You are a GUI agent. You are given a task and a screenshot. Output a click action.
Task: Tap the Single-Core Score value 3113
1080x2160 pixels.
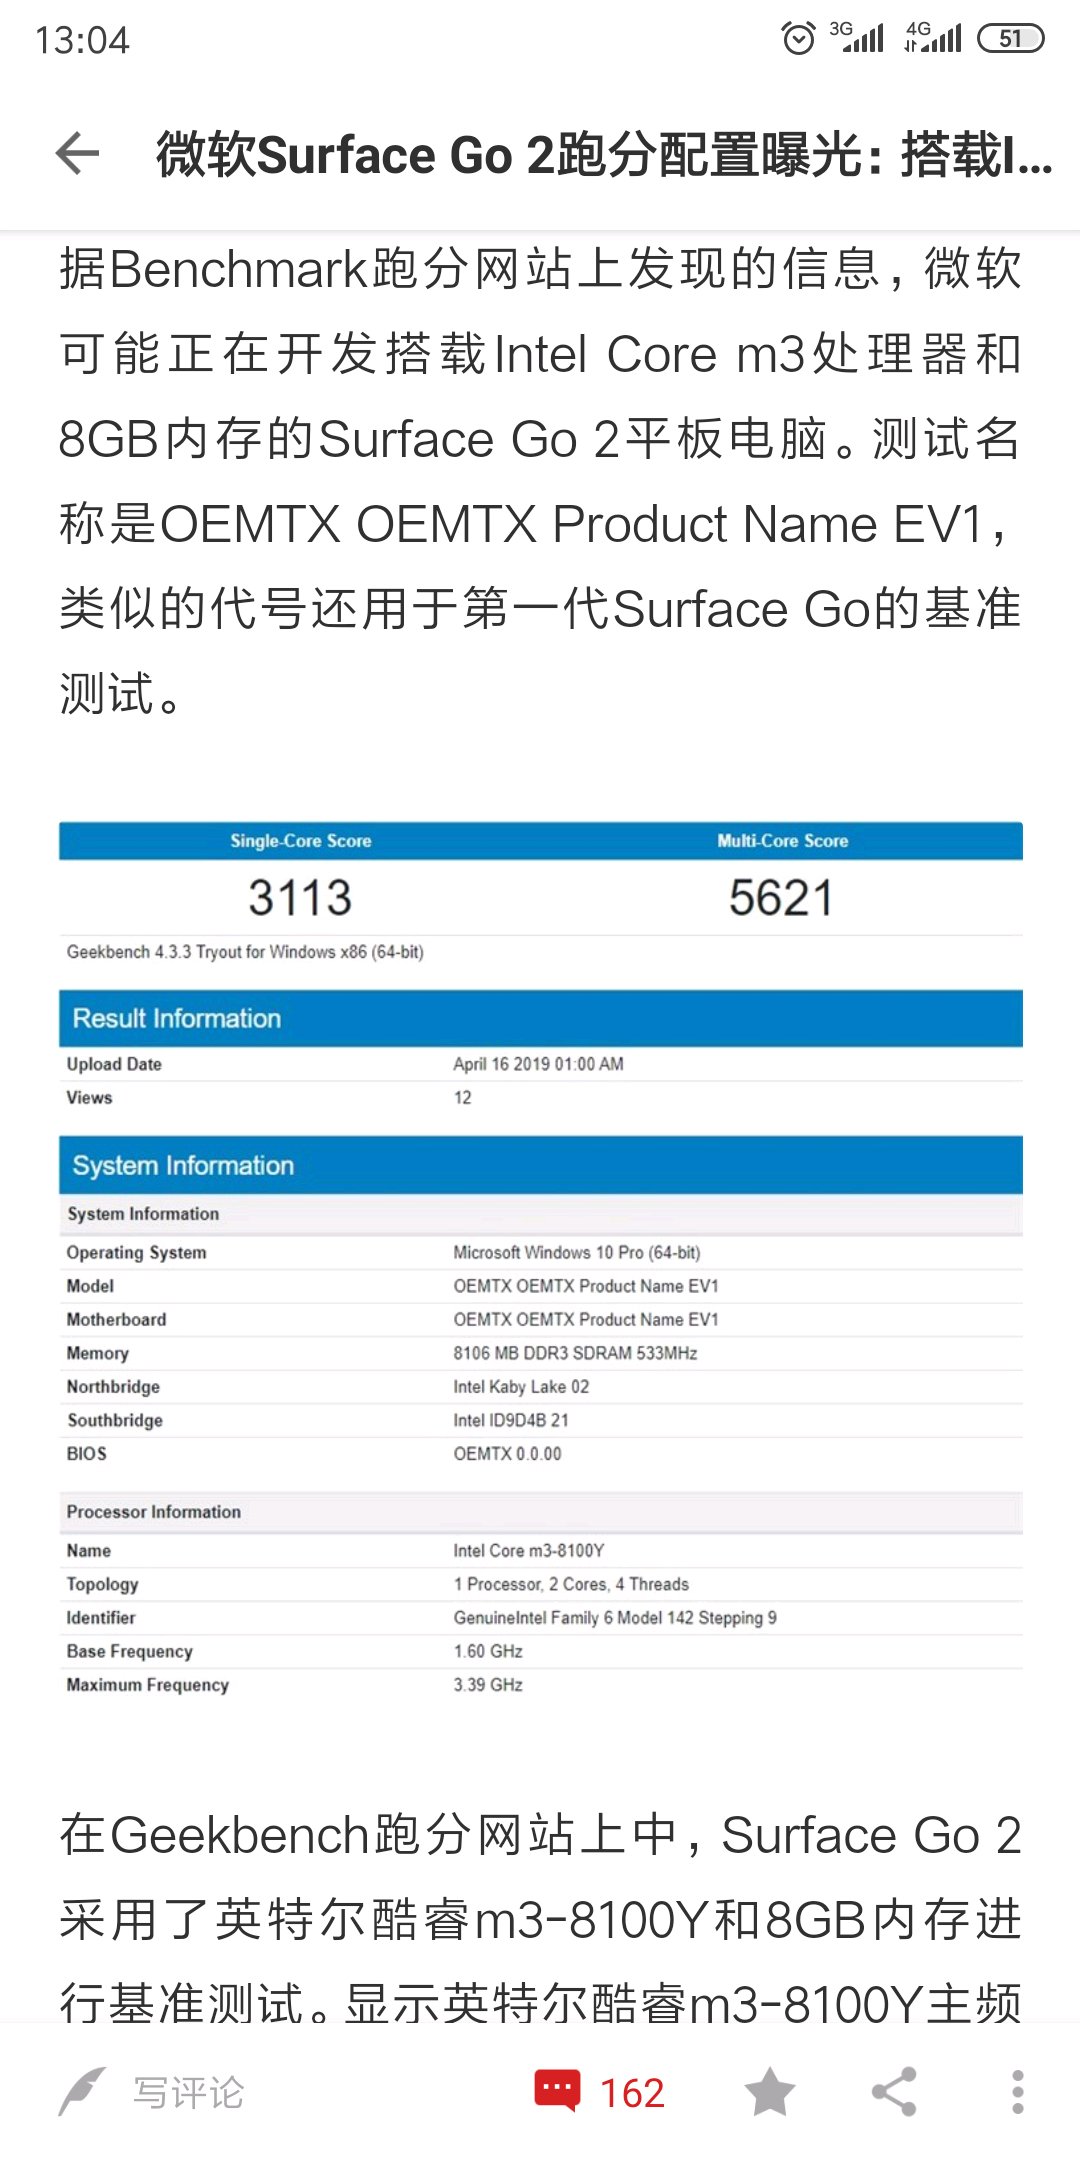pos(300,897)
